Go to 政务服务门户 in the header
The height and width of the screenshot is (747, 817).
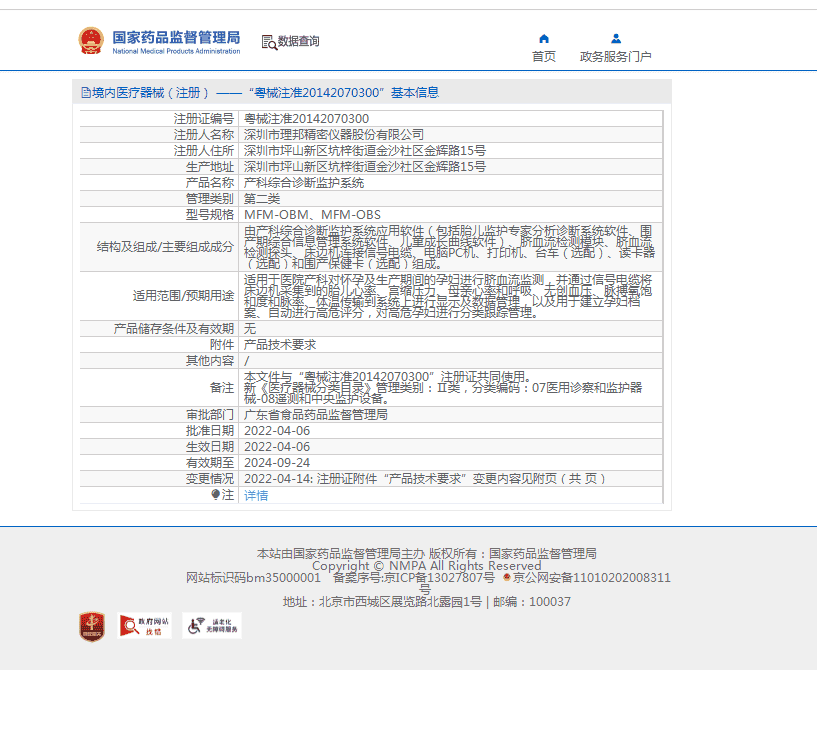point(616,57)
